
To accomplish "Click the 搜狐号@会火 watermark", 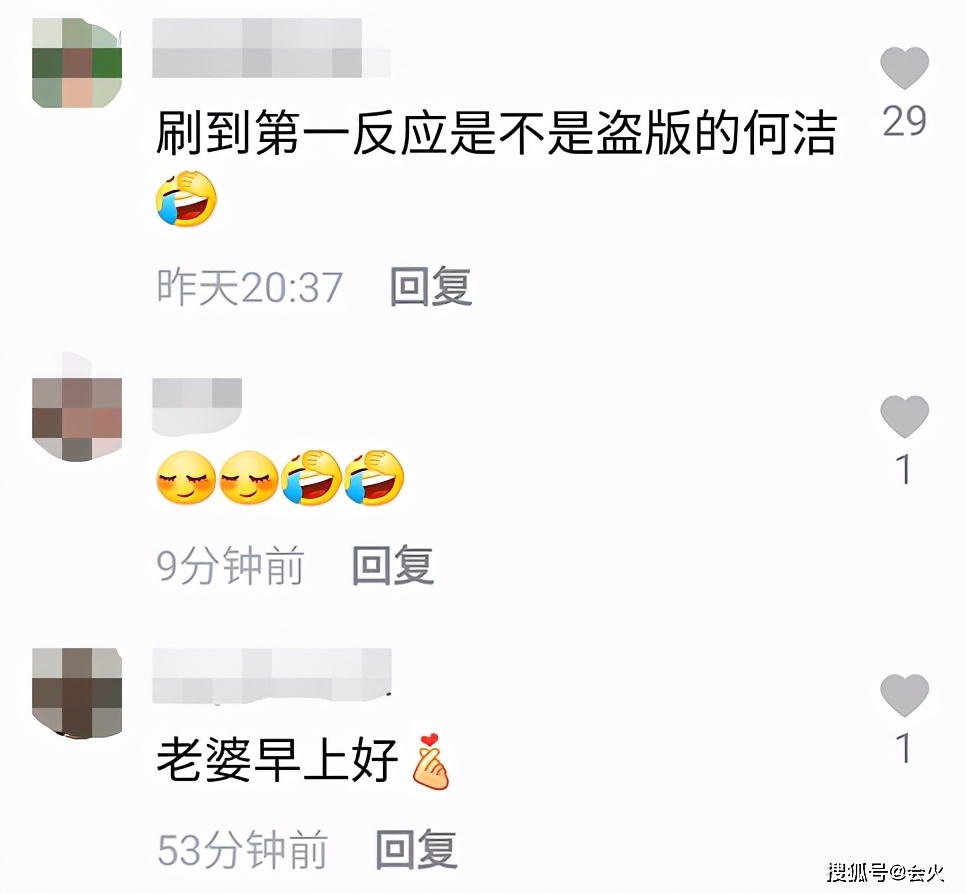I will [886, 872].
